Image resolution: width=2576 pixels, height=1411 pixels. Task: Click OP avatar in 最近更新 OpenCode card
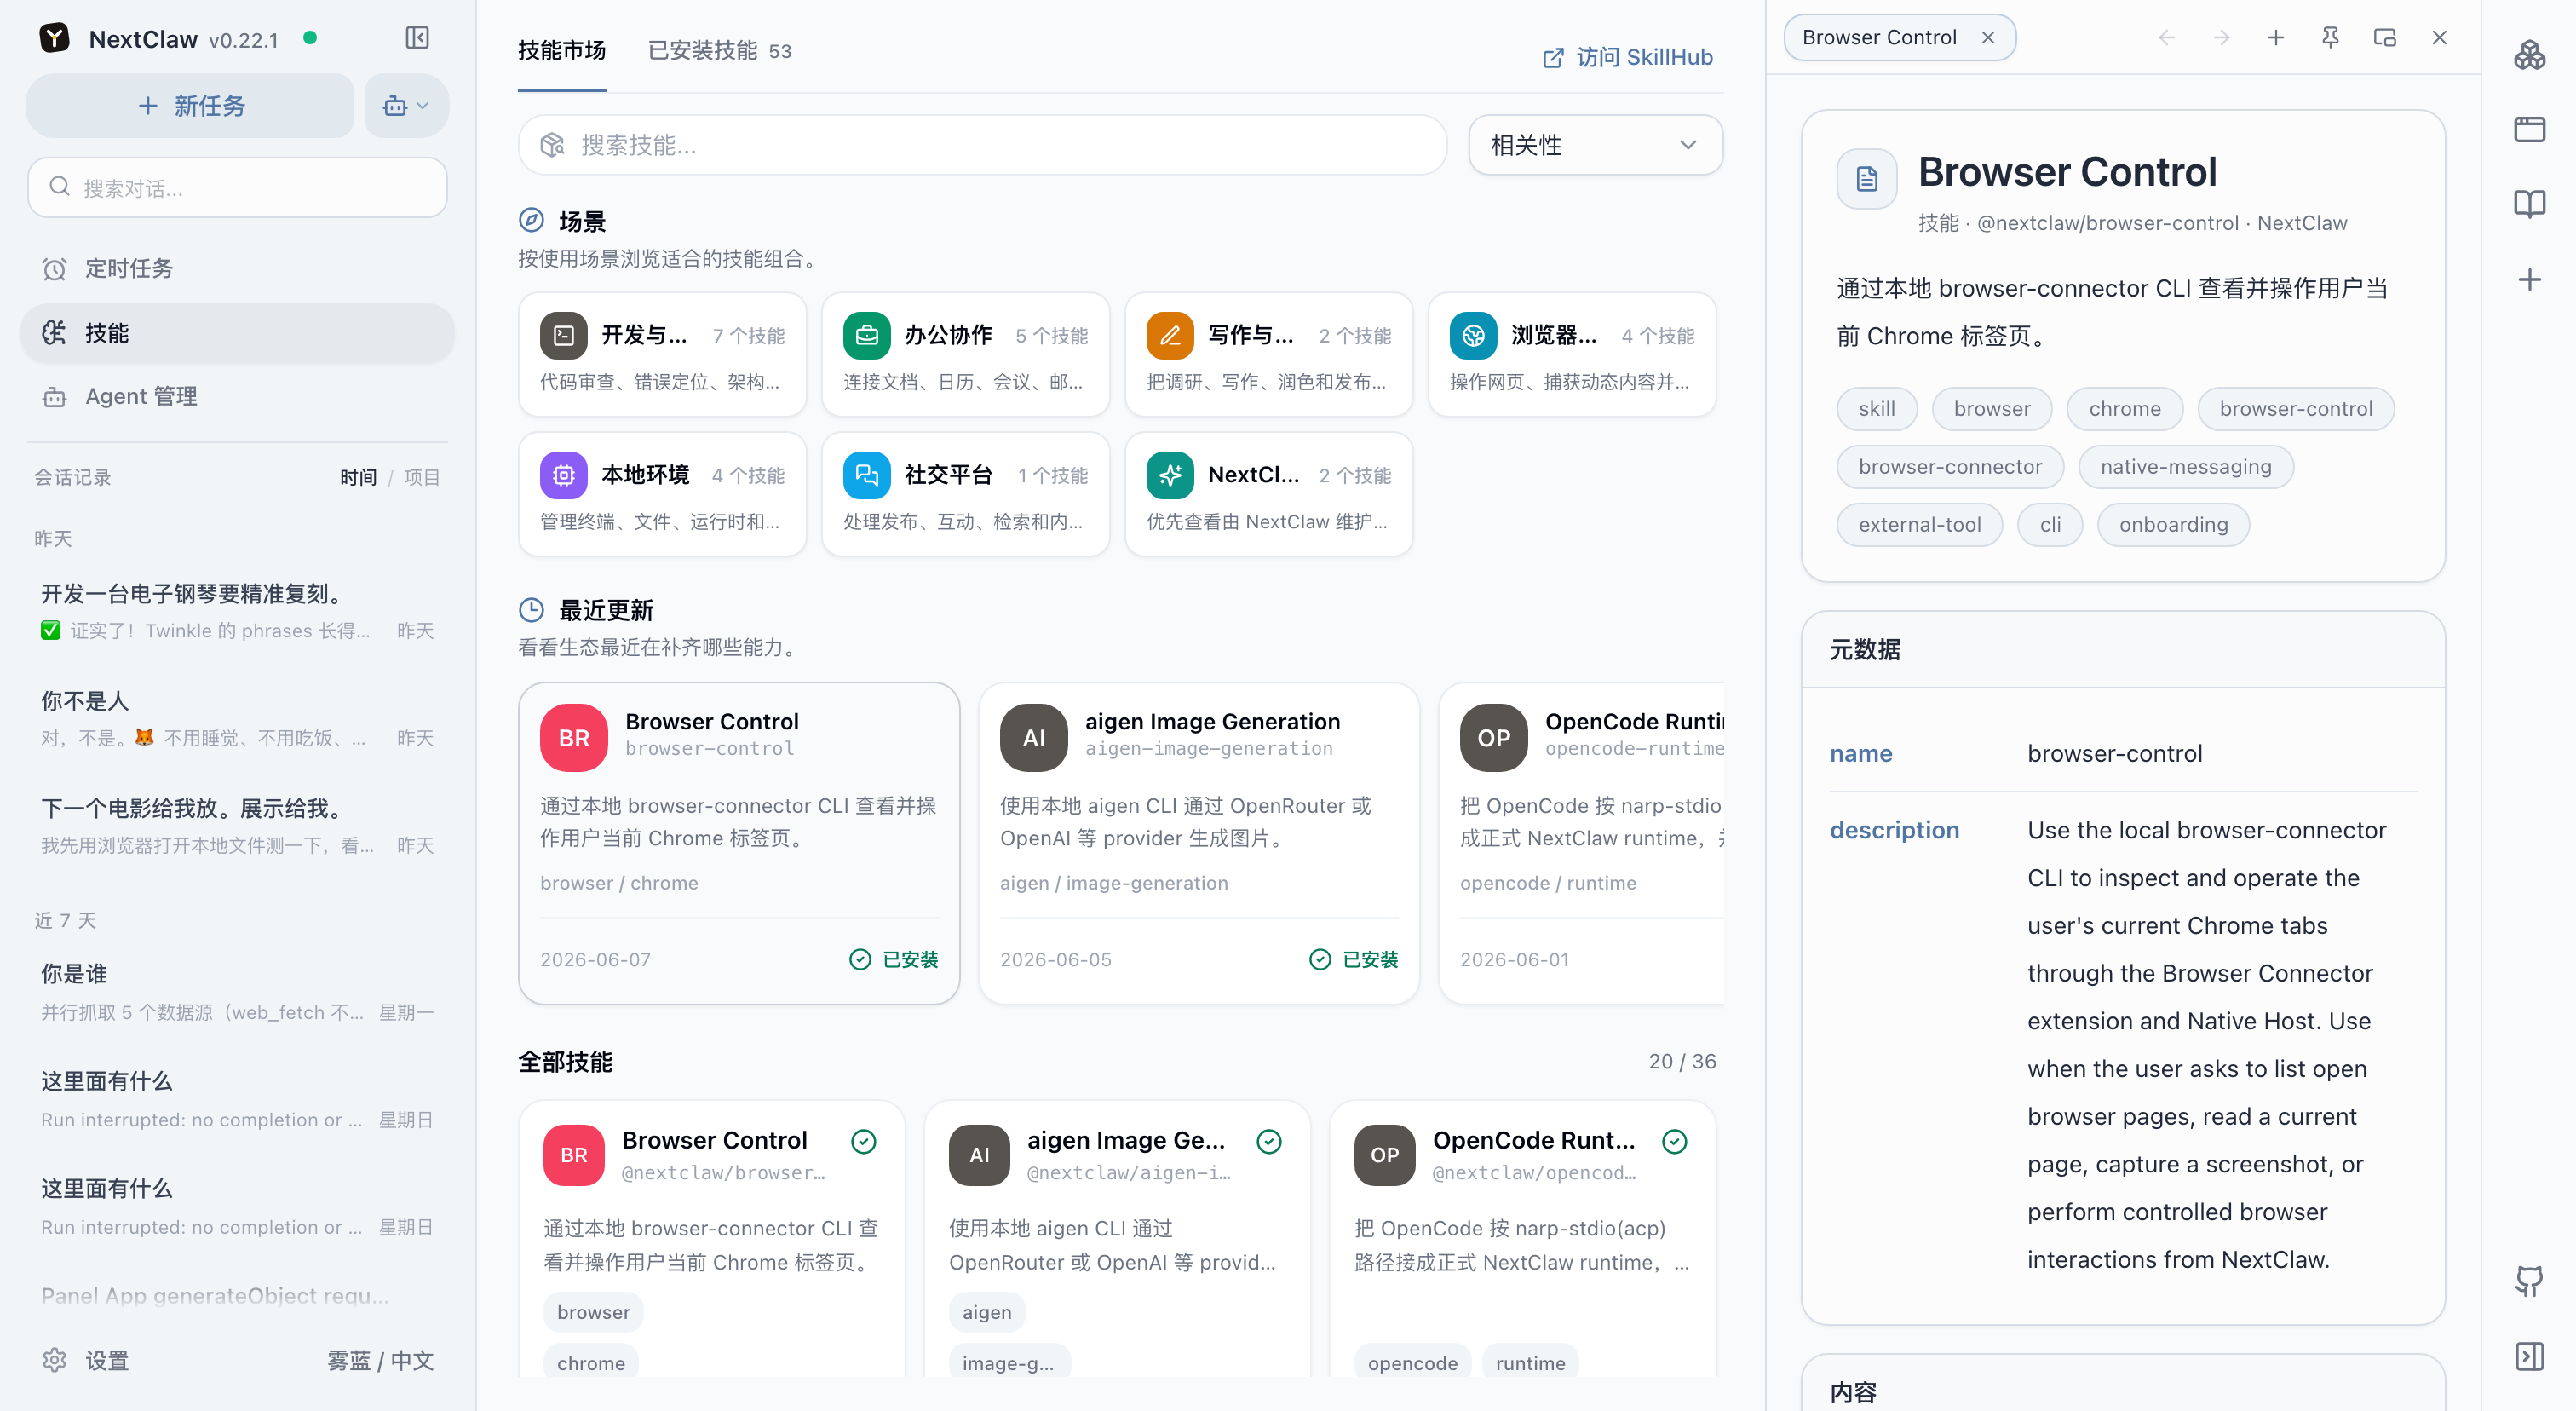1493,738
